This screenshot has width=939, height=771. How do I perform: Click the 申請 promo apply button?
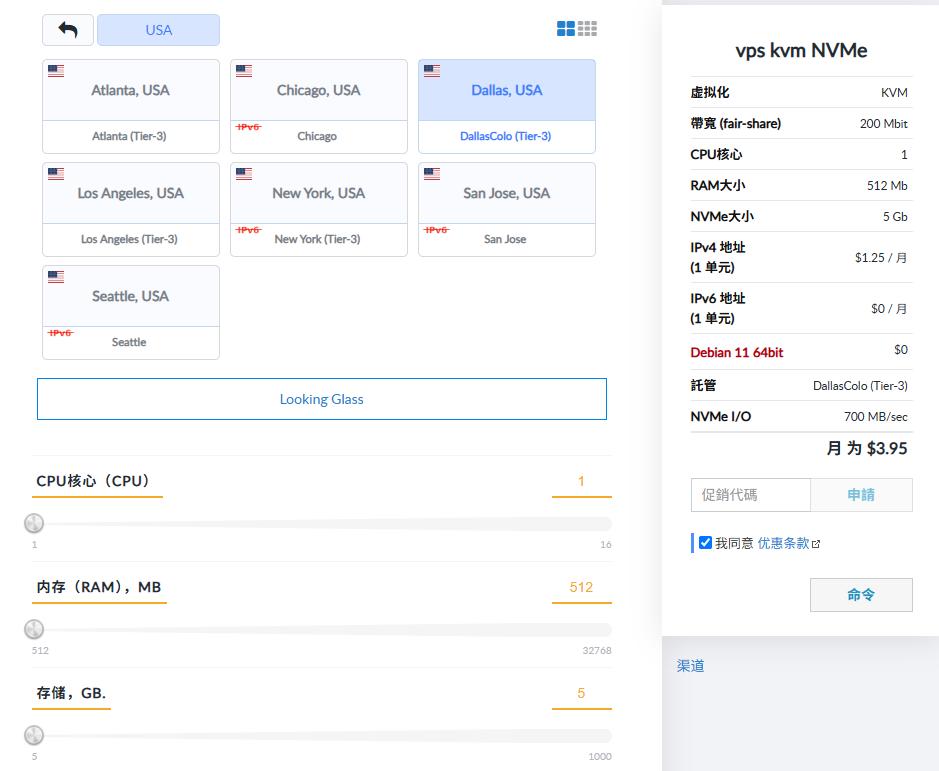pos(861,495)
